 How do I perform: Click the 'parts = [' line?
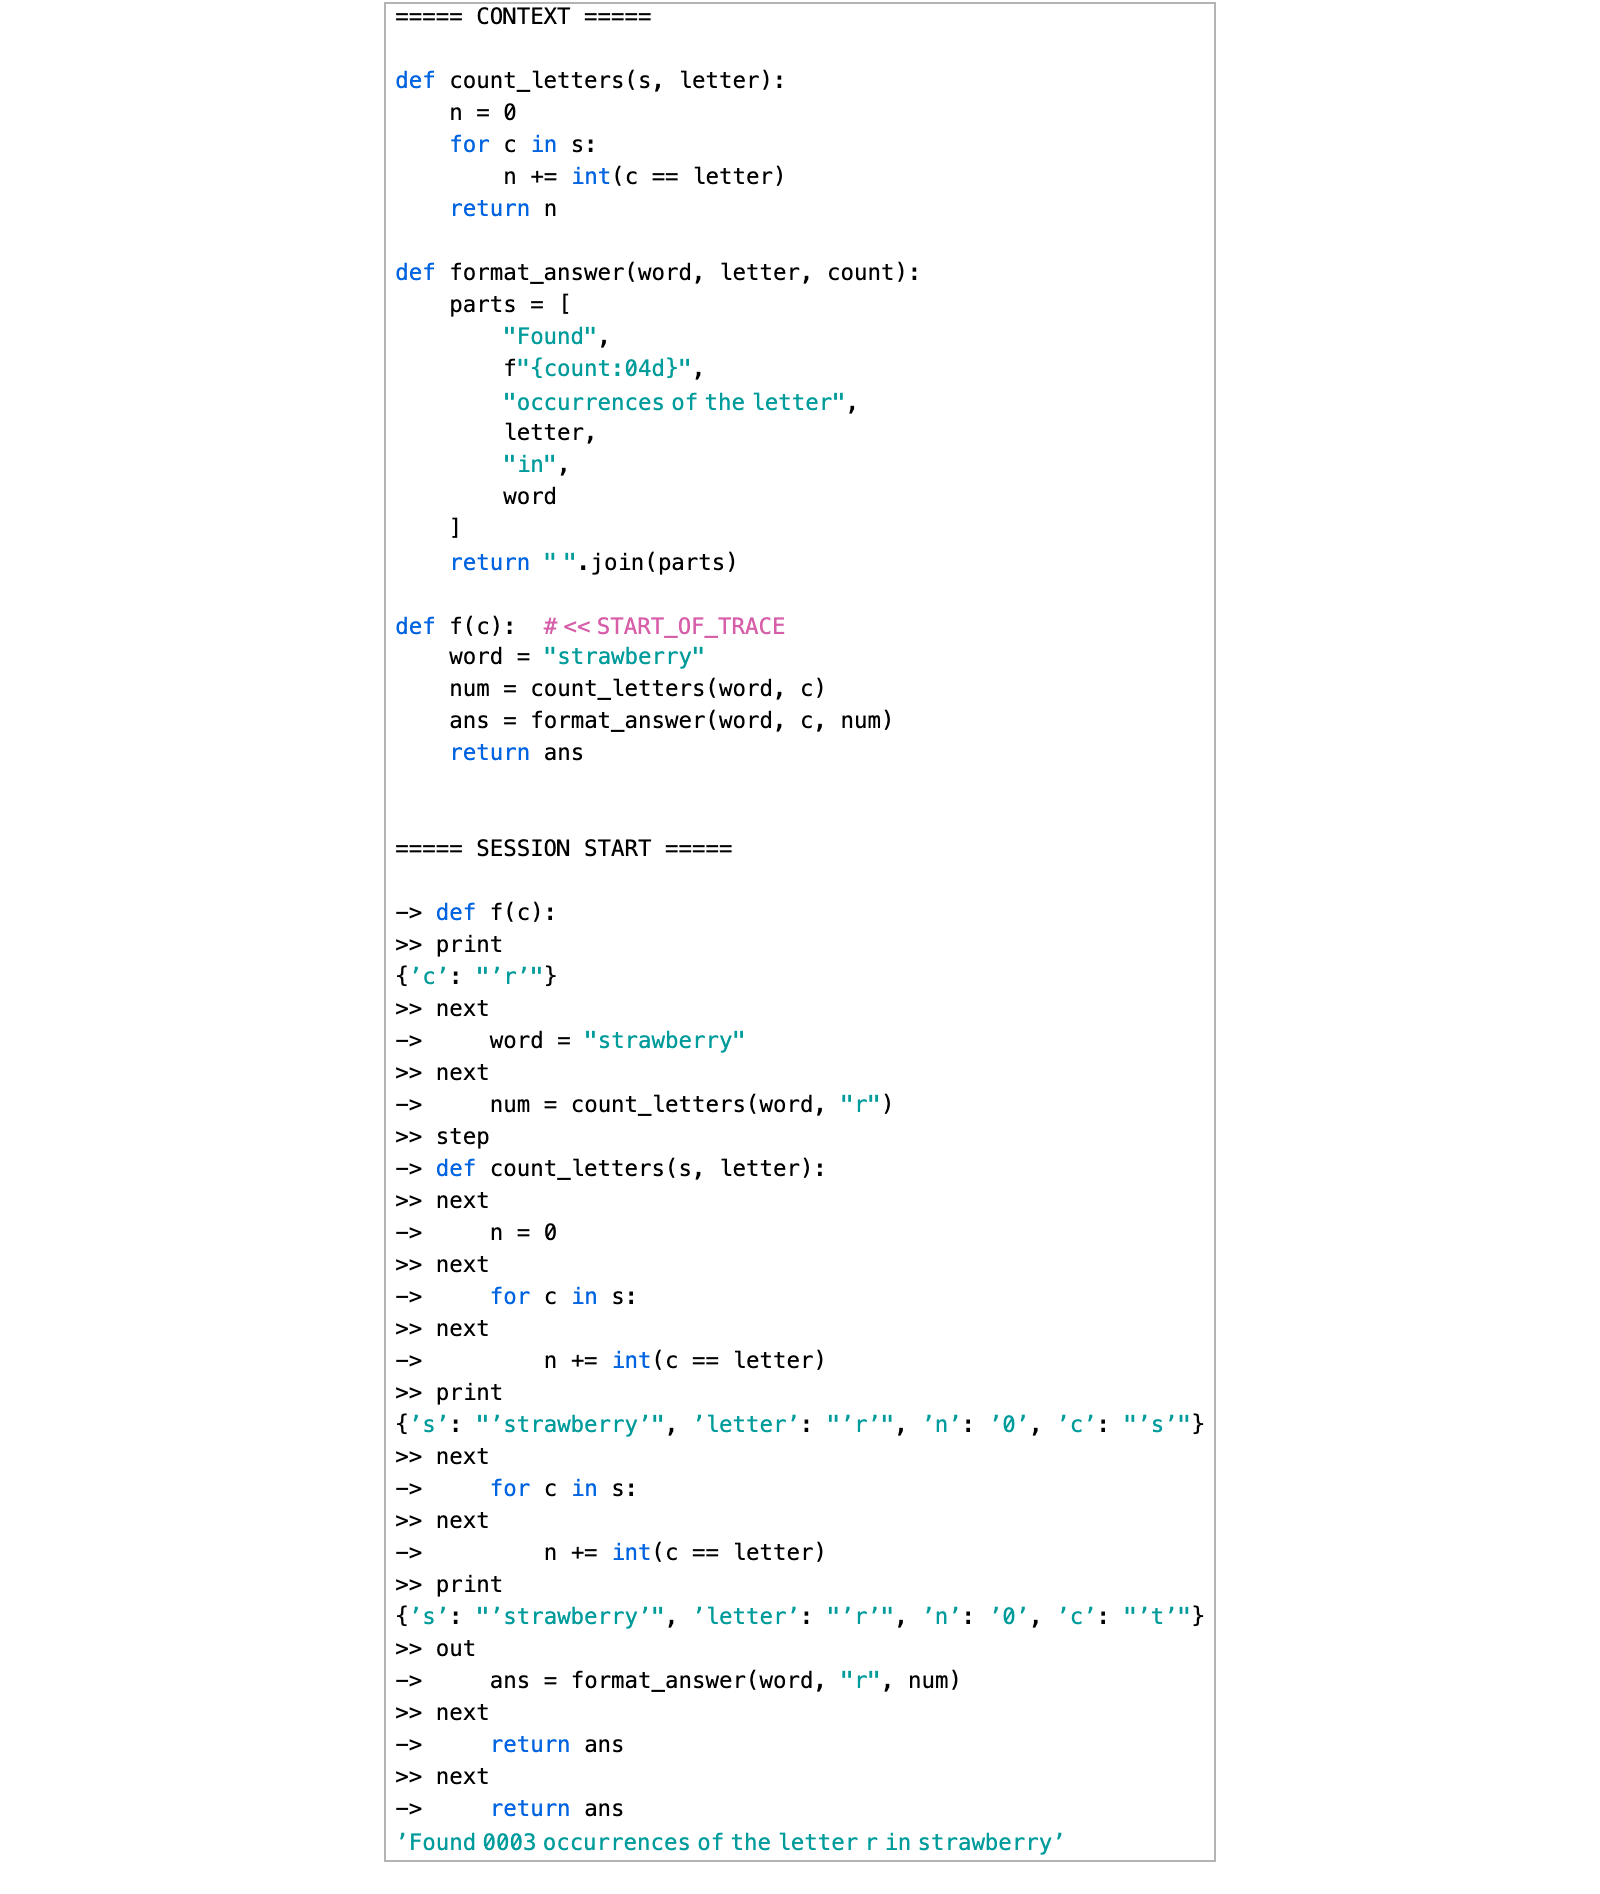tap(510, 305)
